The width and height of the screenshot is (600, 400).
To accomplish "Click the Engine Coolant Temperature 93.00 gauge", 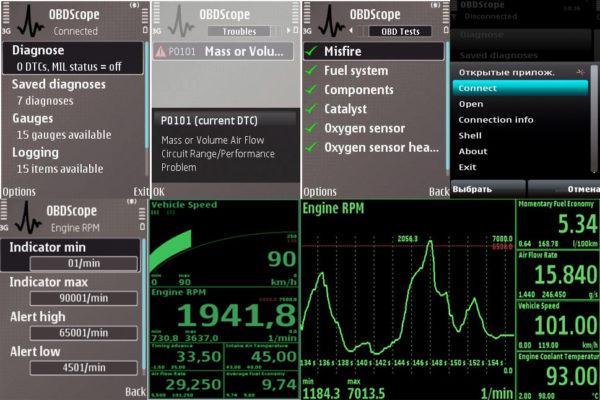I will pos(558,376).
